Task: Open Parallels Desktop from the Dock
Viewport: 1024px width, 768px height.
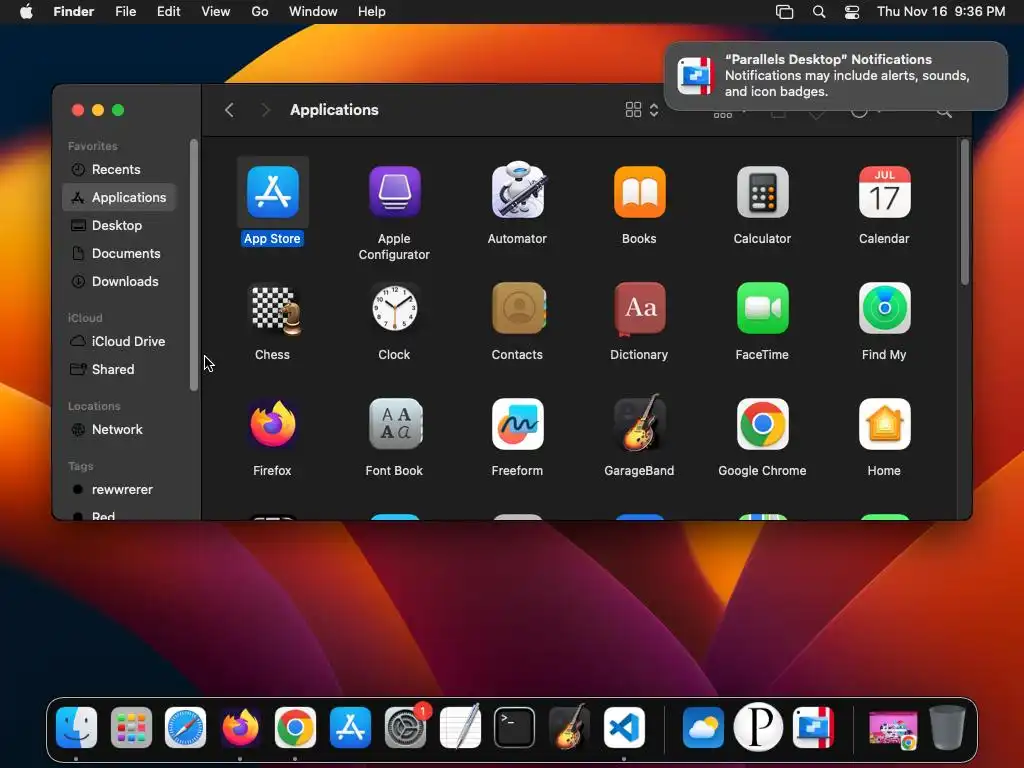Action: 813,728
